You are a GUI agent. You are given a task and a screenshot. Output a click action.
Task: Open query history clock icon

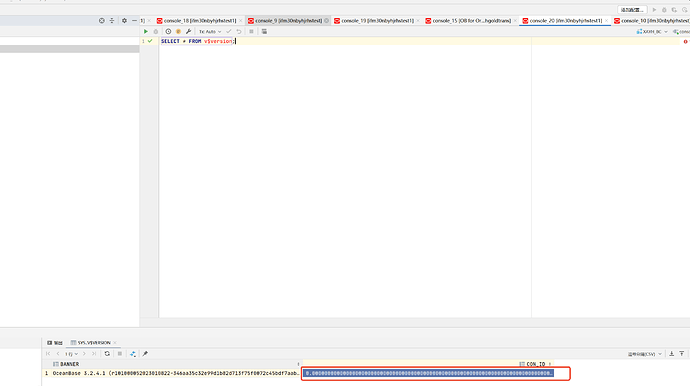pos(168,32)
